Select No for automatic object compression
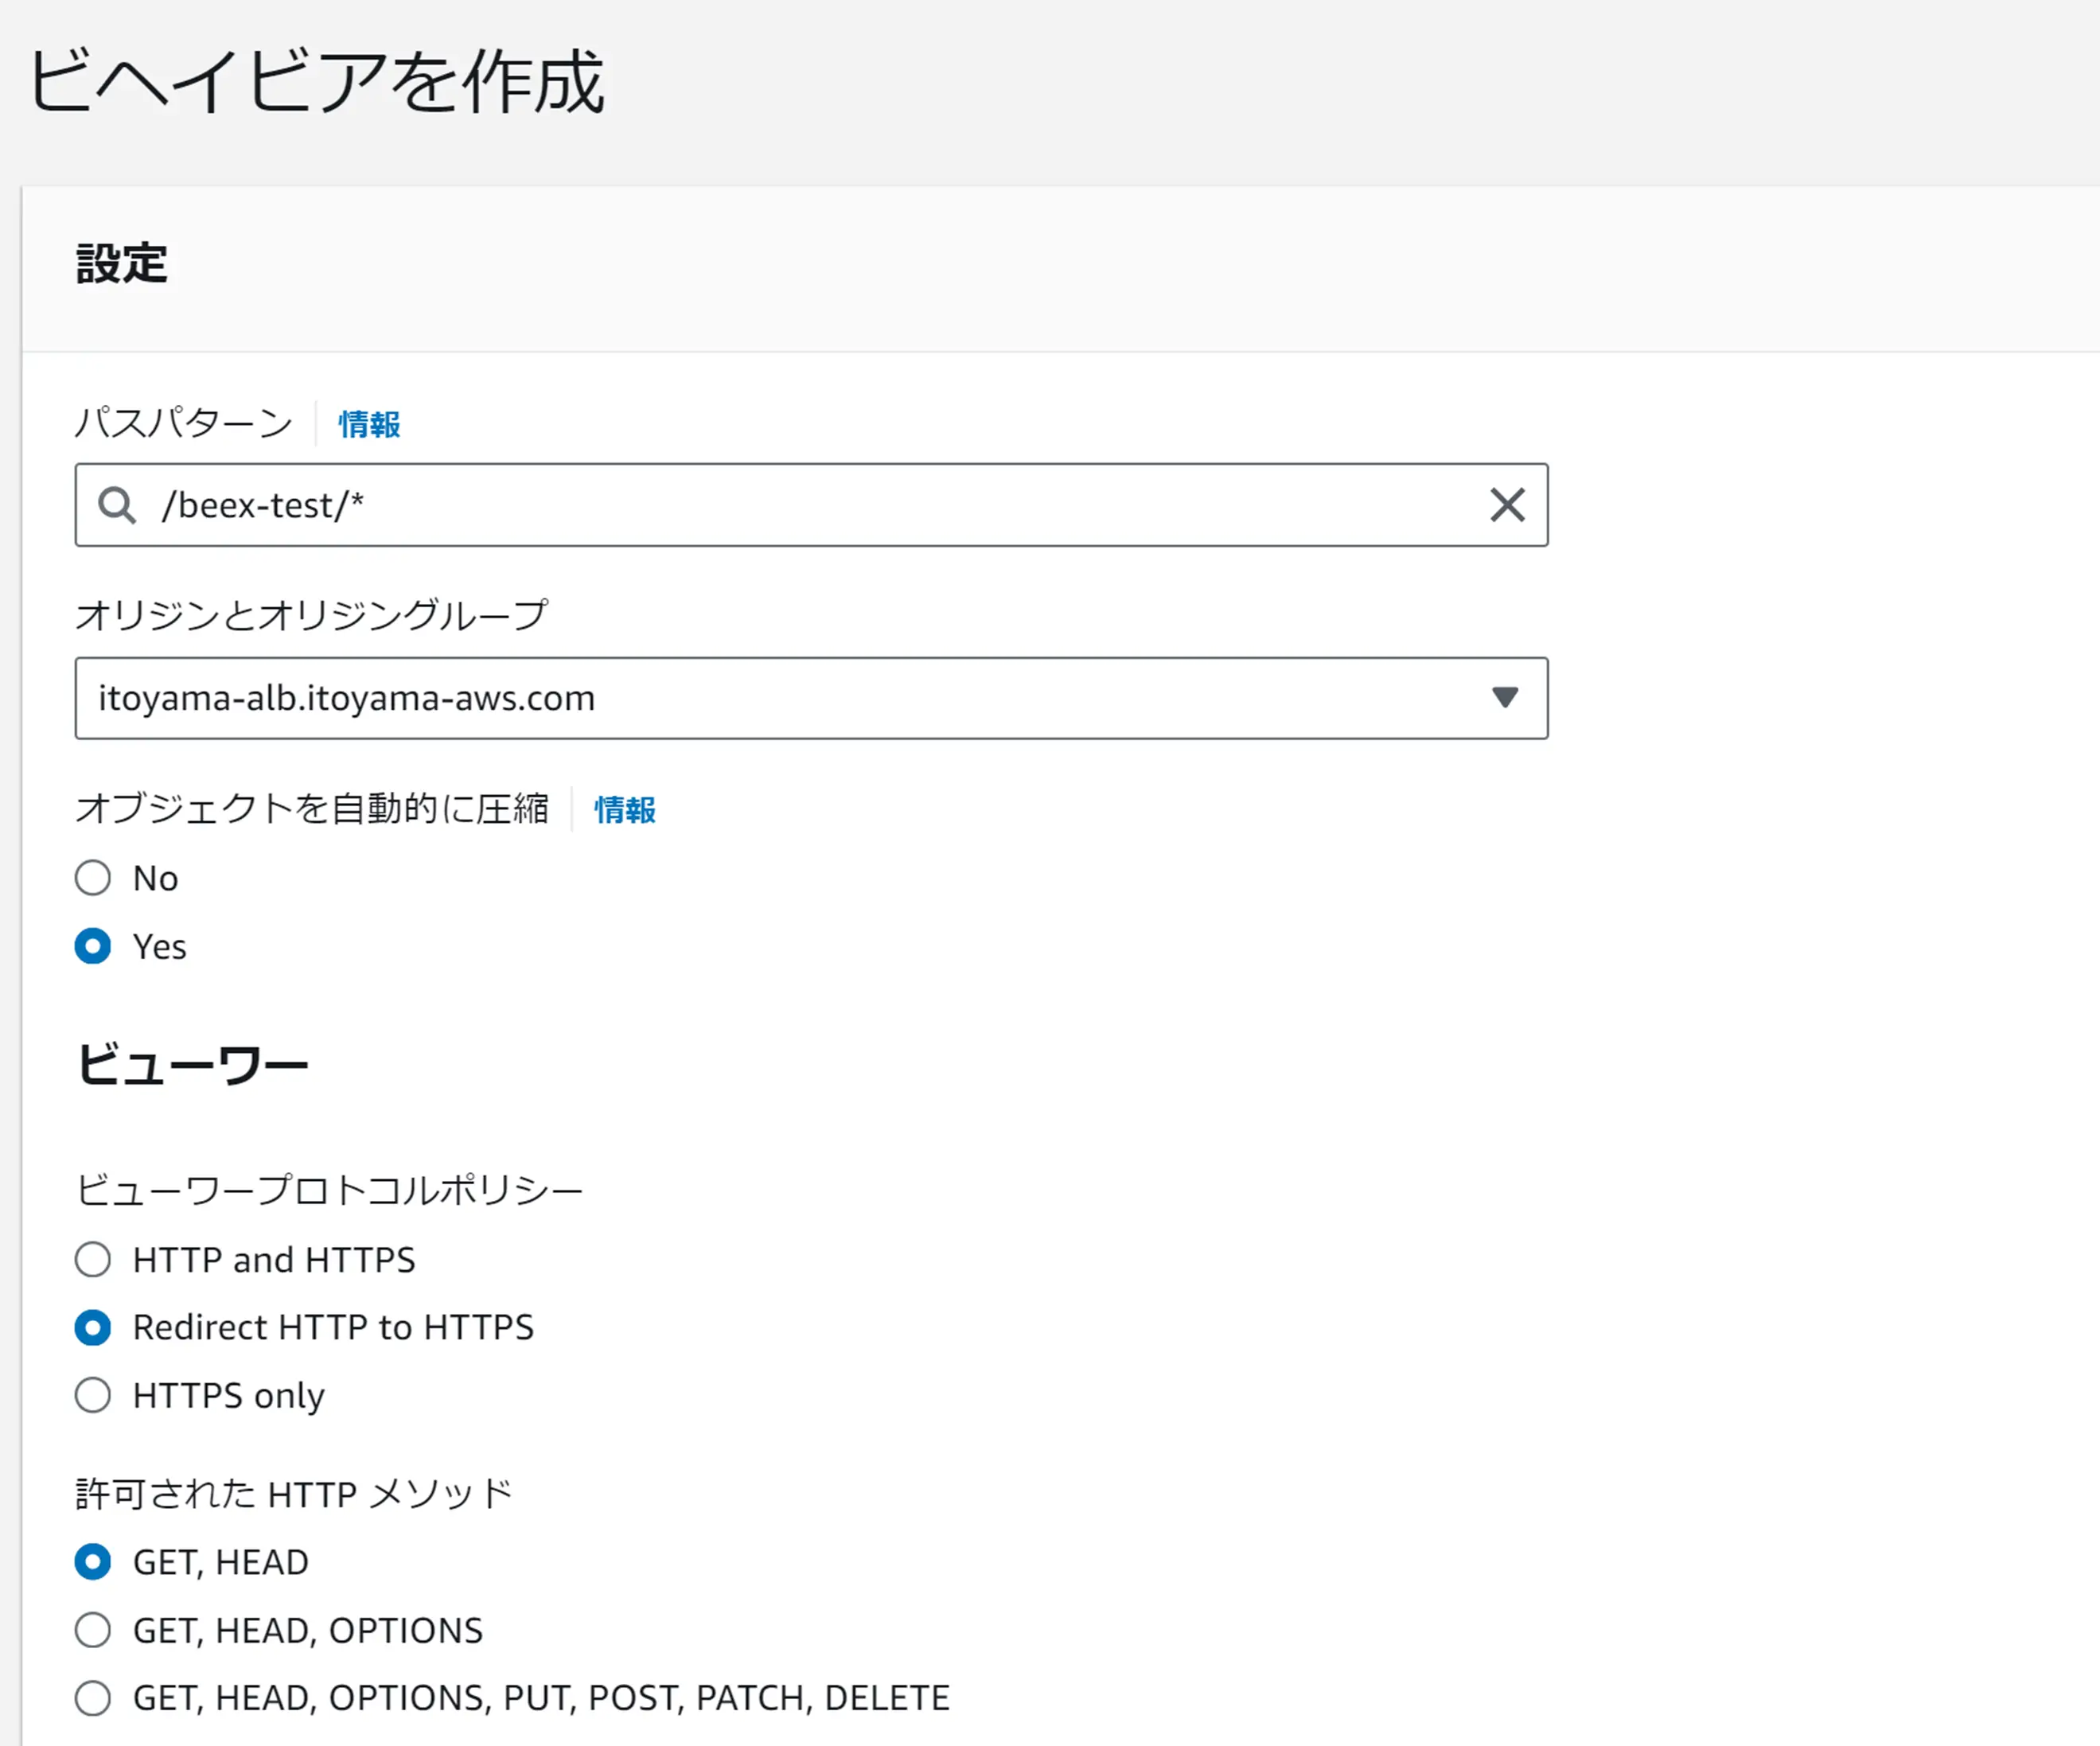The image size is (2100, 1746). click(93, 878)
